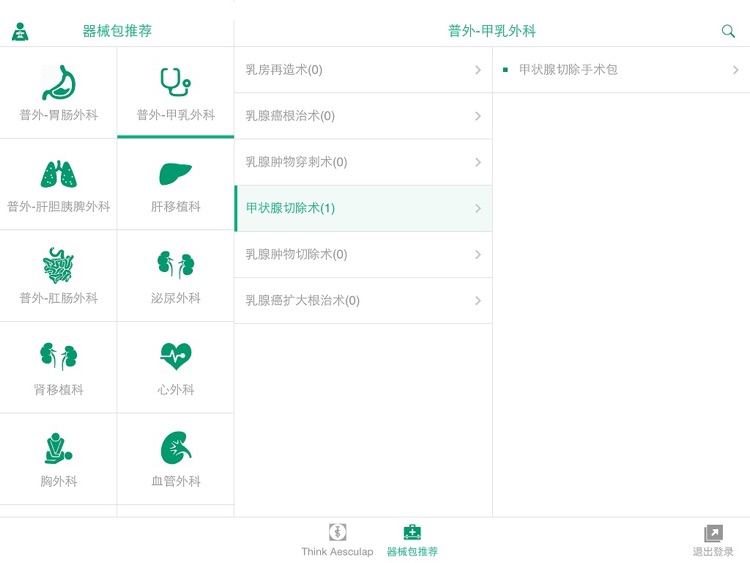Select the stethoscope icon for 普外-甲乳外科

[x=176, y=82]
